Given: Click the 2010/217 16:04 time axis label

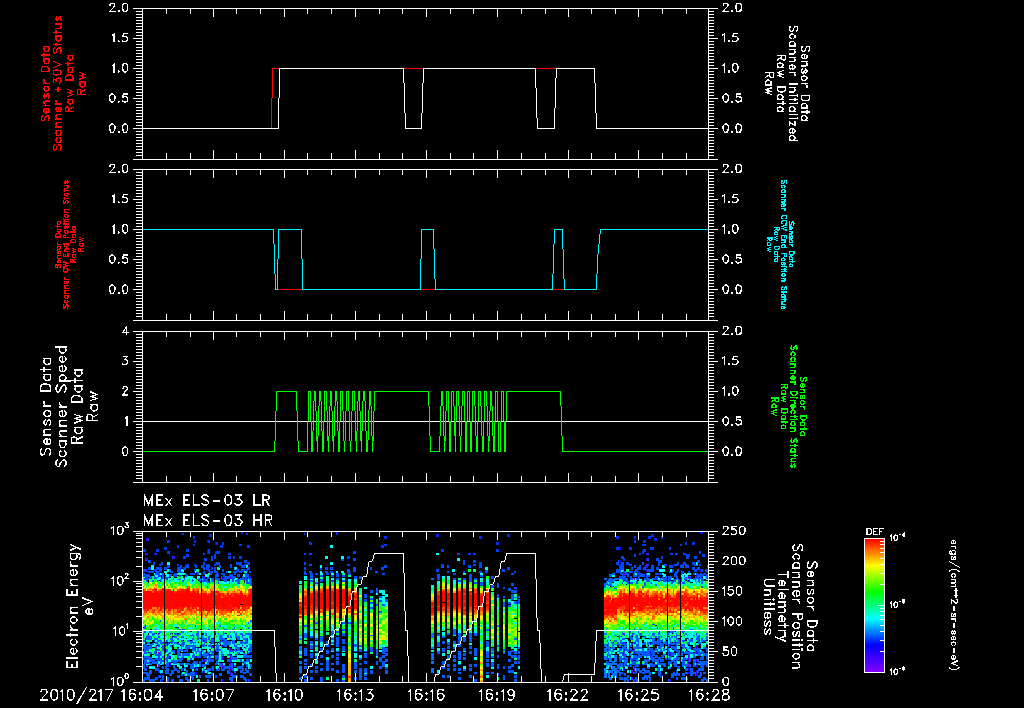Looking at the screenshot, I should click(101, 696).
